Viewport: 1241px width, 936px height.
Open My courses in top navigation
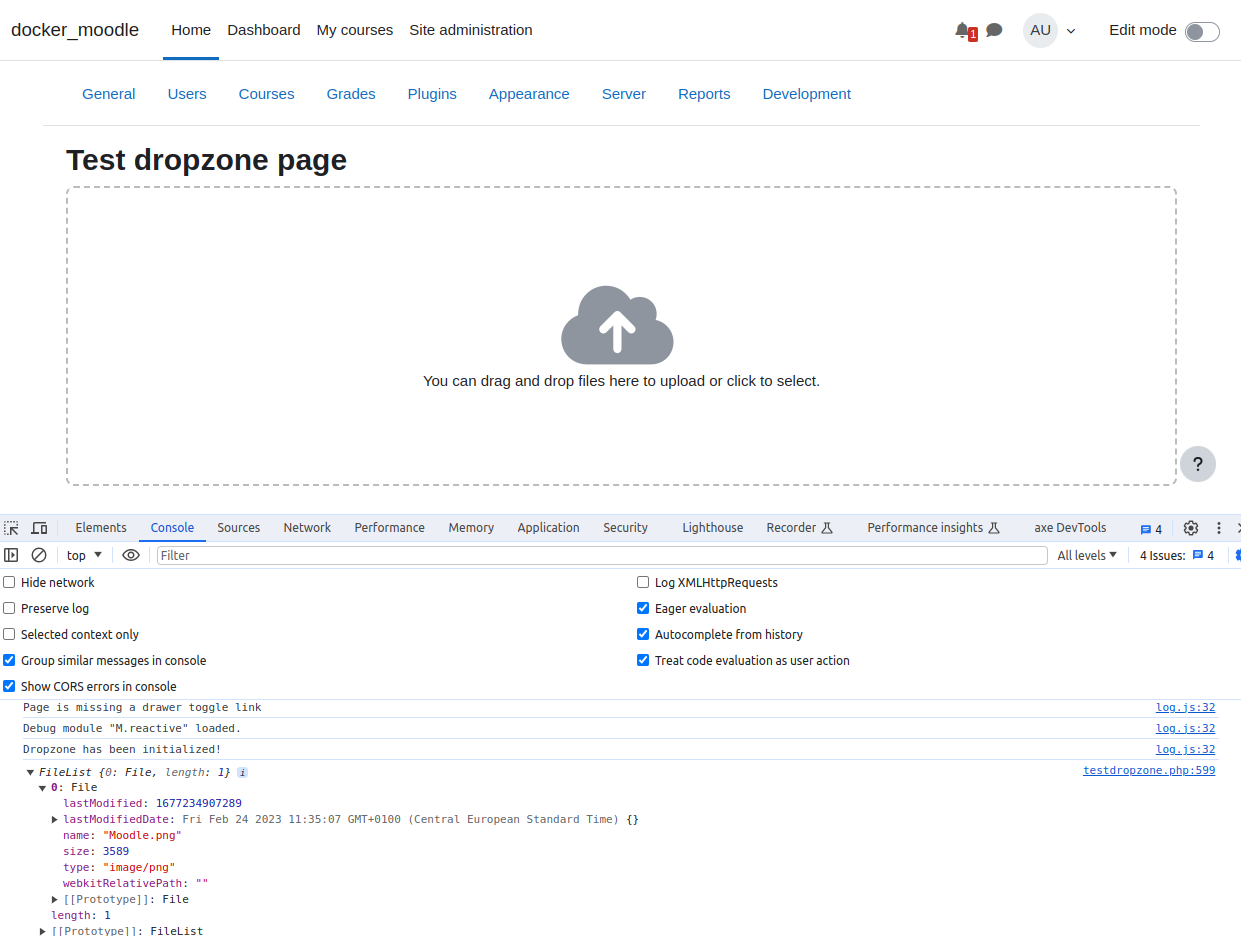click(x=355, y=30)
